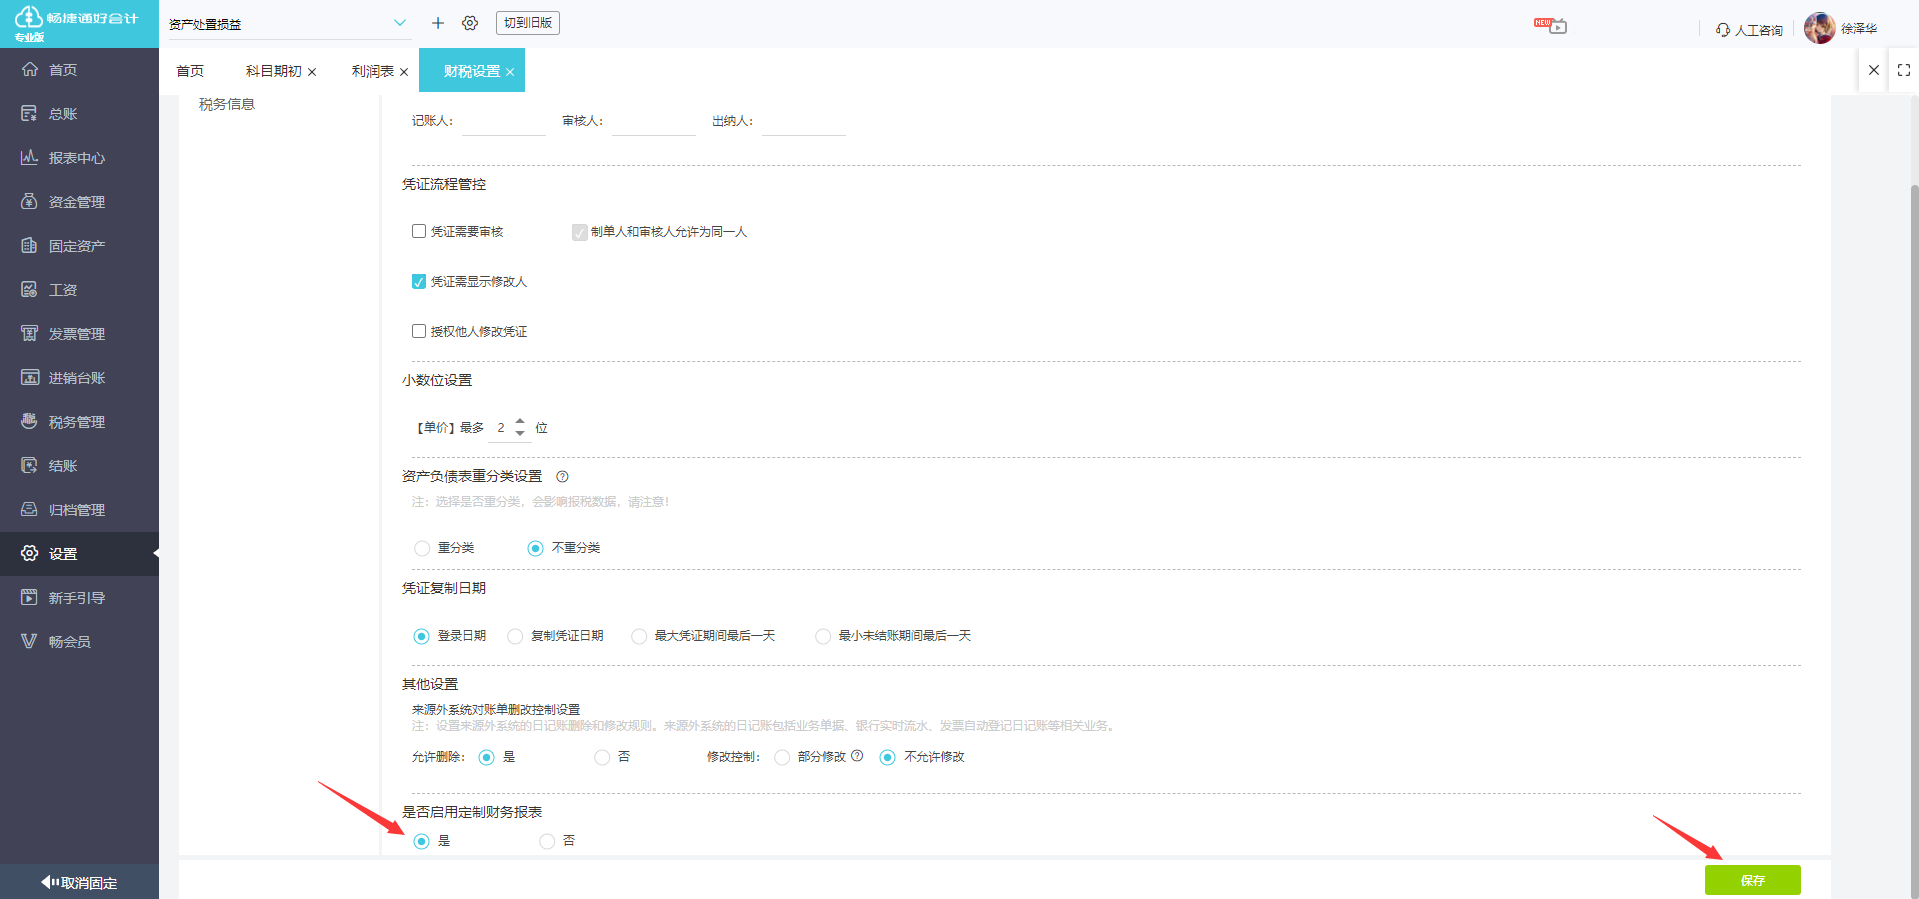Open 固定资产 in the sidebar

pyautogui.click(x=77, y=246)
